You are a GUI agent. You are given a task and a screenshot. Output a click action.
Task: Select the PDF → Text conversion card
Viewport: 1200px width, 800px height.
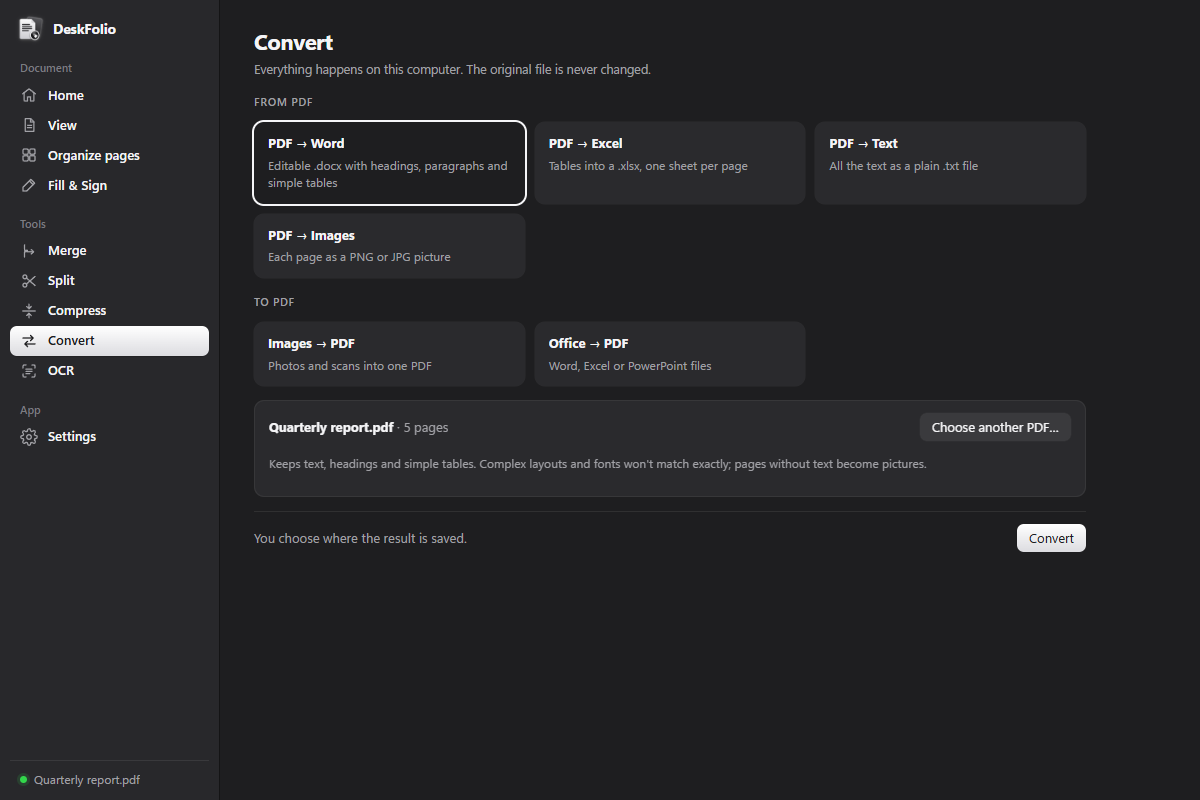950,163
